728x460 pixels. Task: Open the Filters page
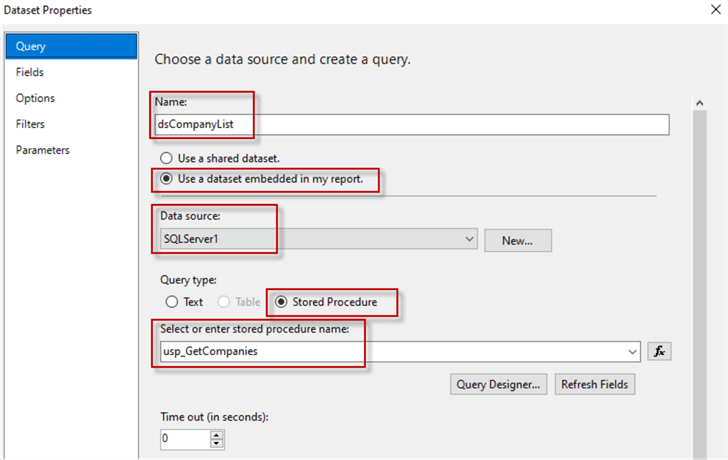point(31,124)
